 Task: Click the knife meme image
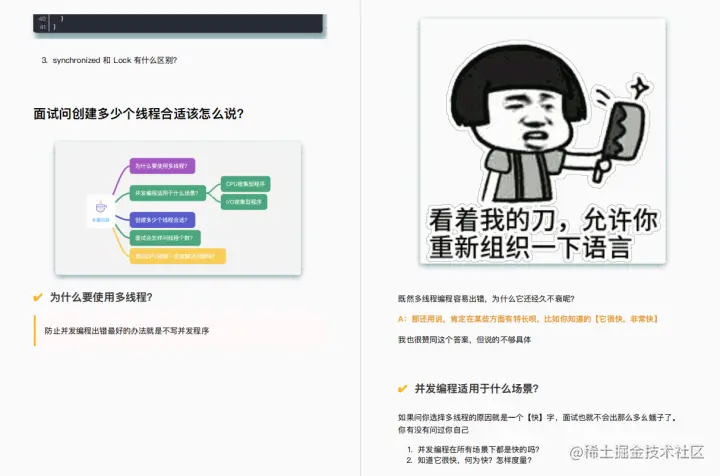click(543, 141)
